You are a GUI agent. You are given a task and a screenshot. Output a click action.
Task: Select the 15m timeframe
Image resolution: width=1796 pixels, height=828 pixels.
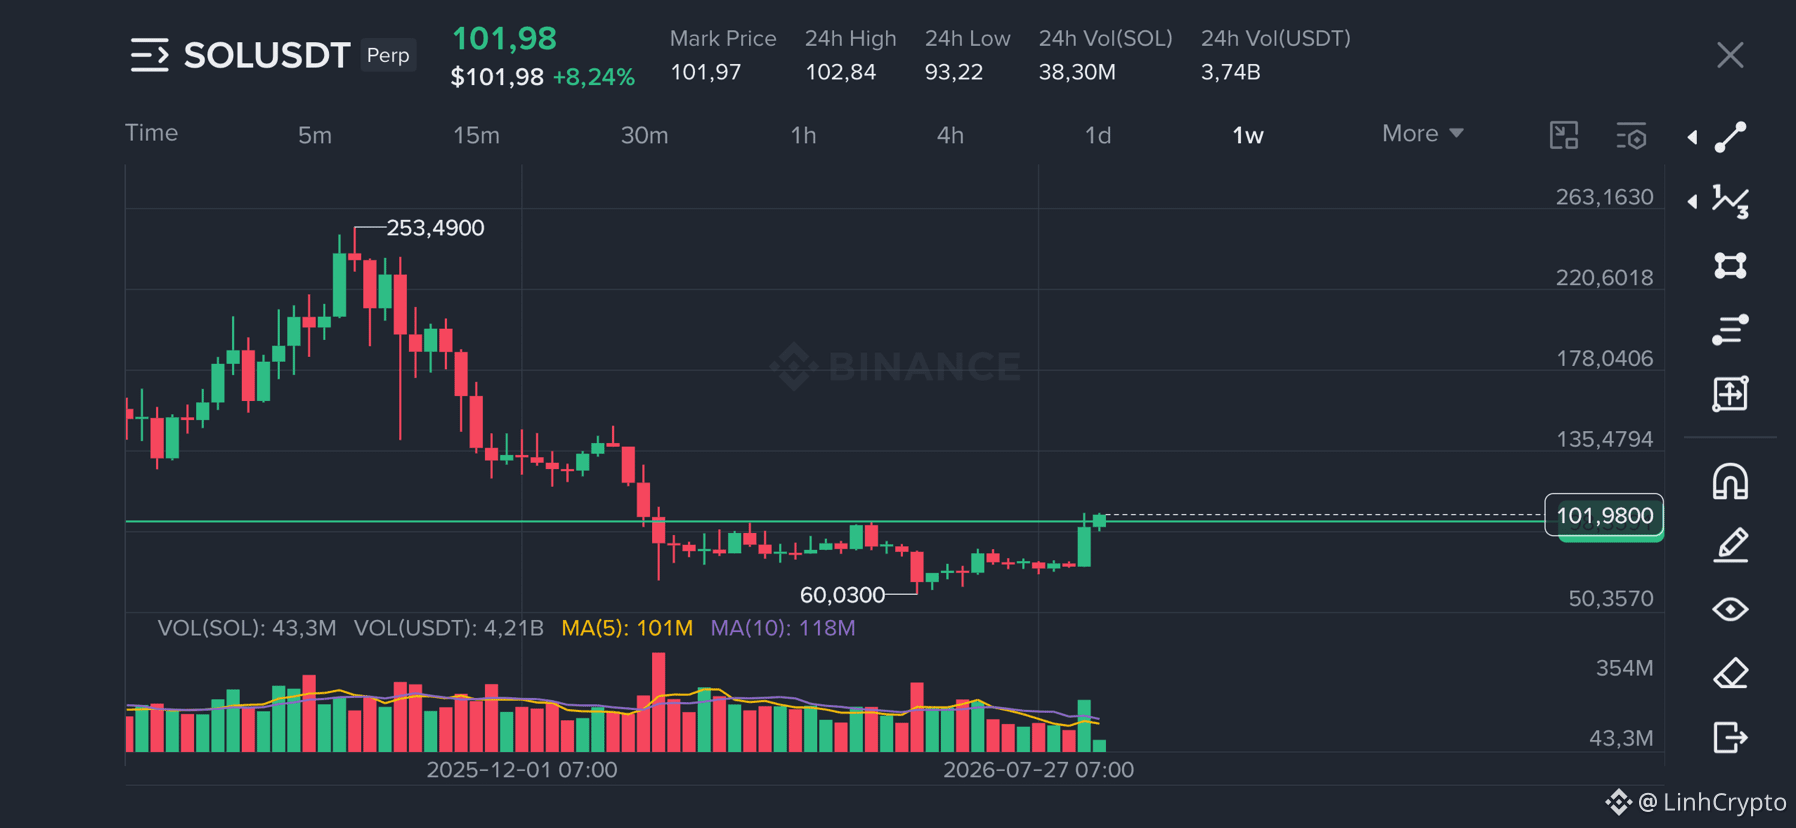point(476,135)
